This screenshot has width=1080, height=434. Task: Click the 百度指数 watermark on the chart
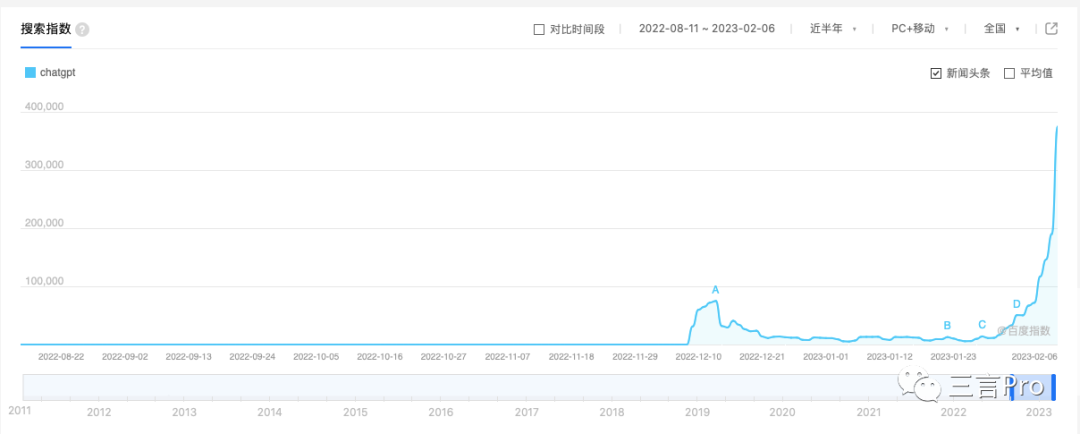1024,331
